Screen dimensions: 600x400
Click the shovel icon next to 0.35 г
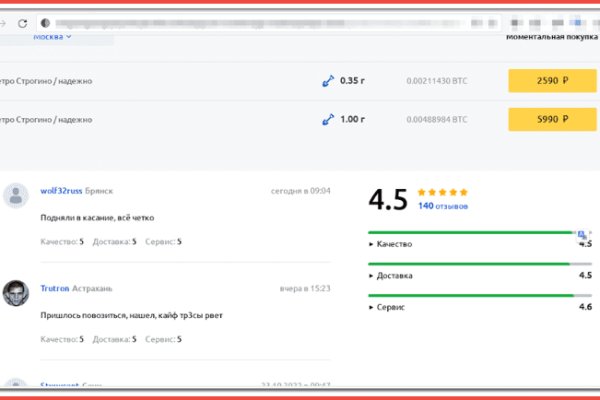tap(327, 81)
